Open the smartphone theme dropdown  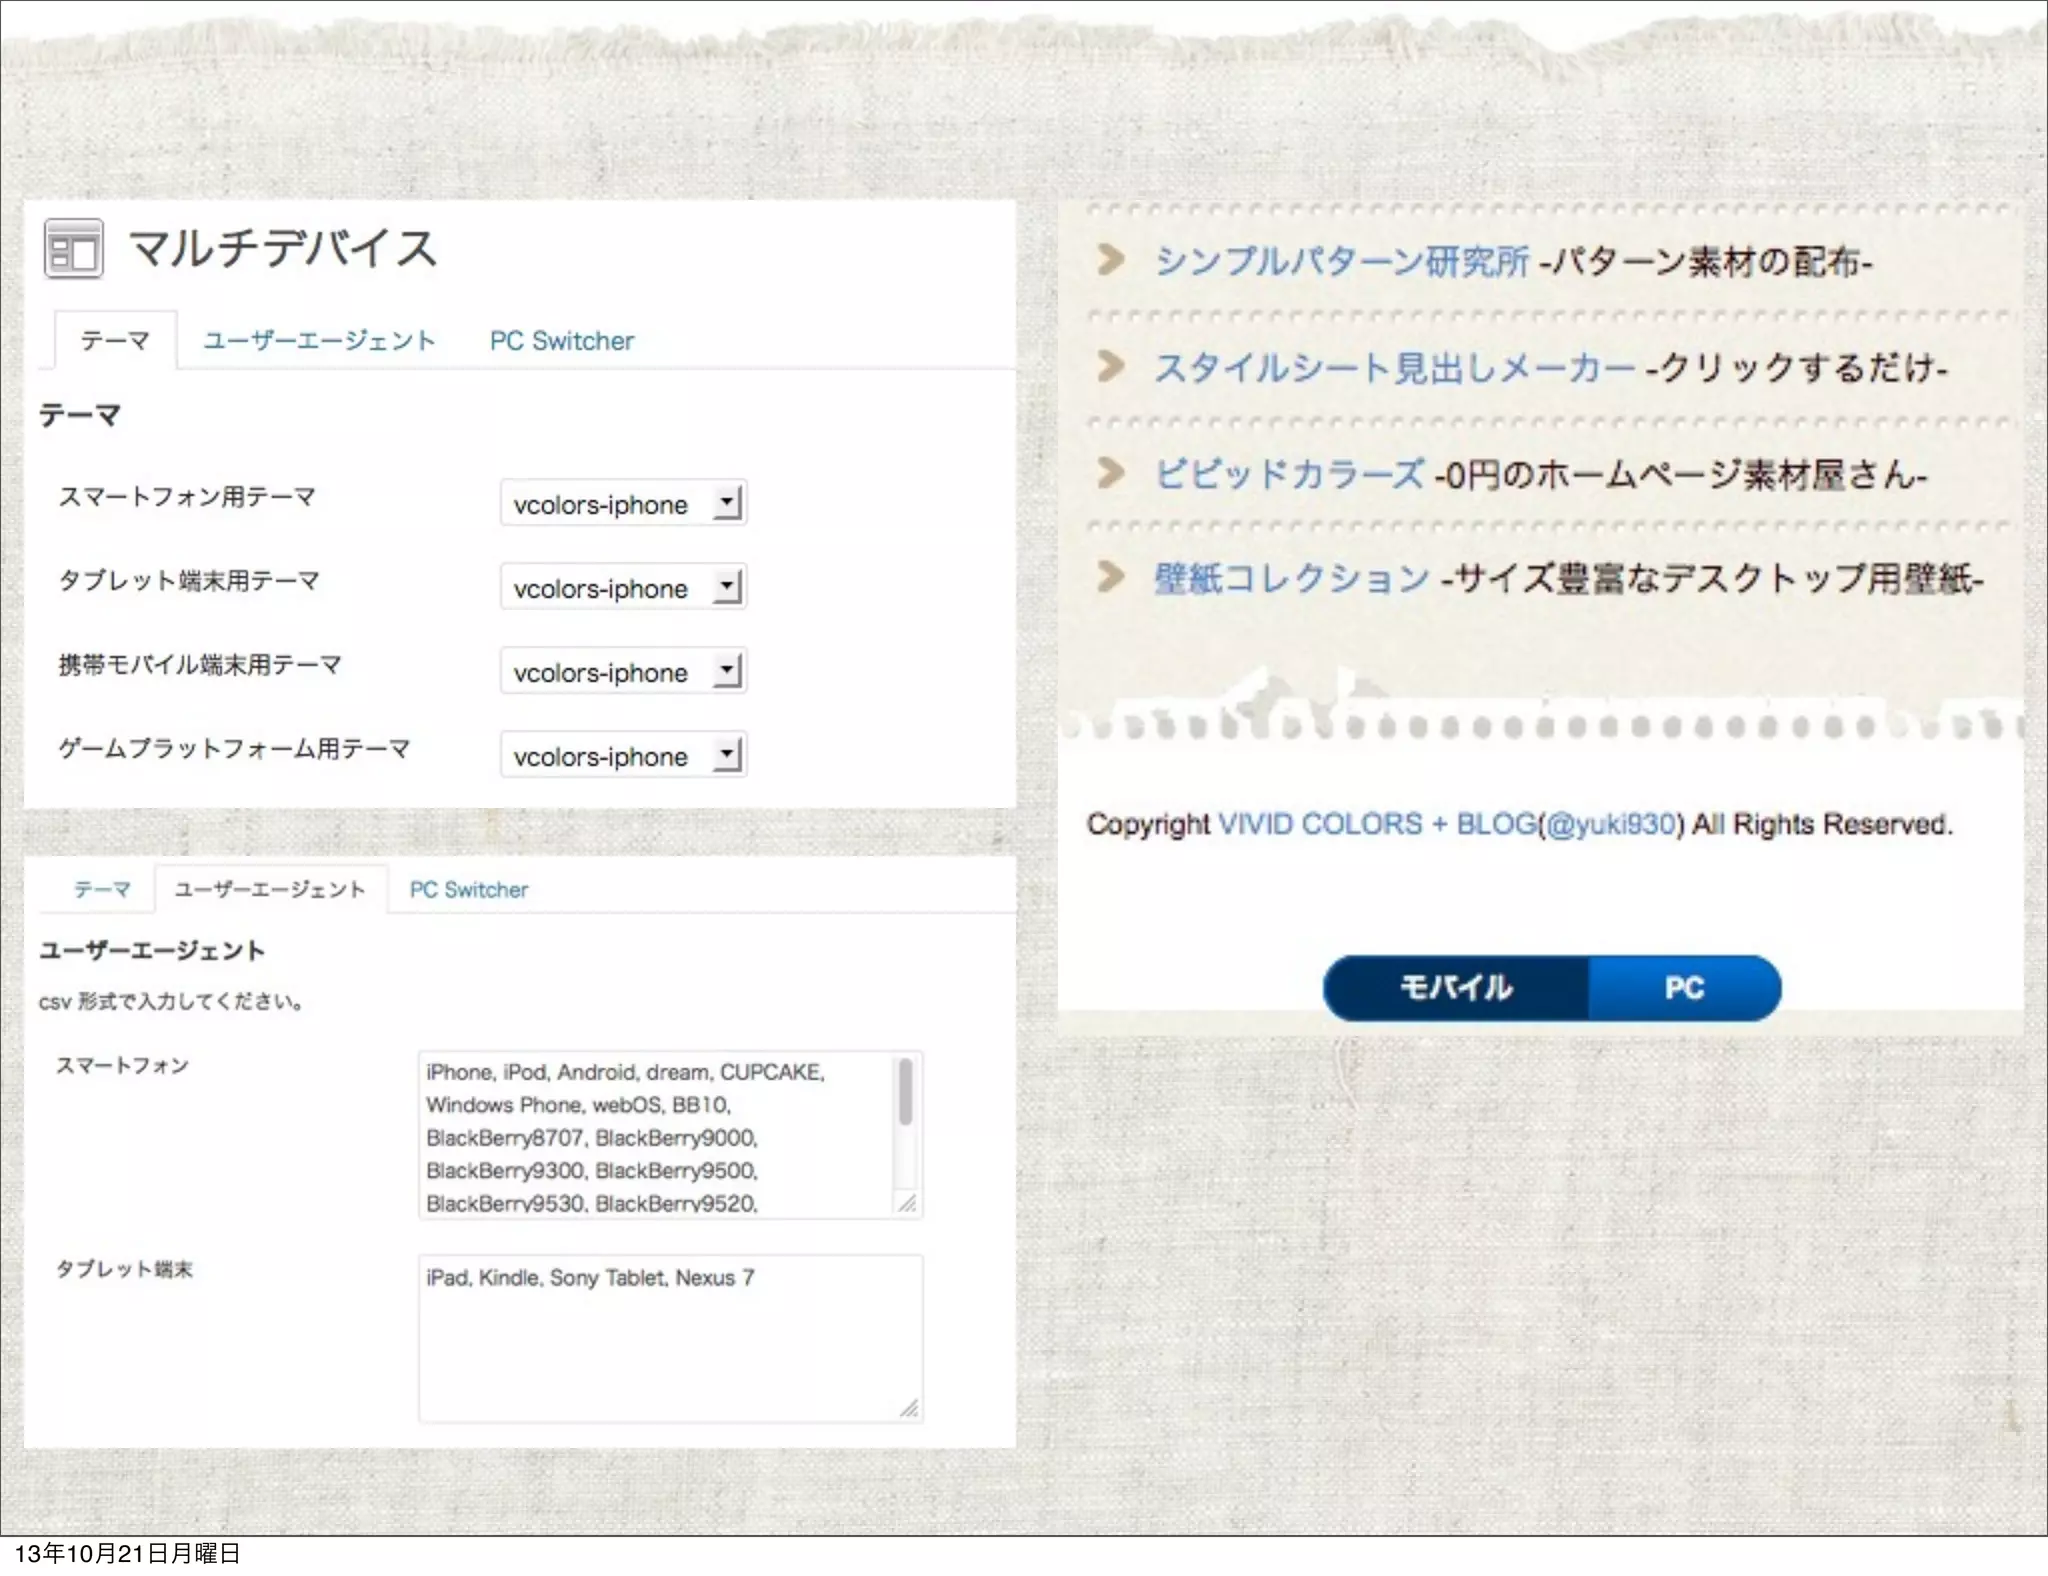(x=624, y=503)
